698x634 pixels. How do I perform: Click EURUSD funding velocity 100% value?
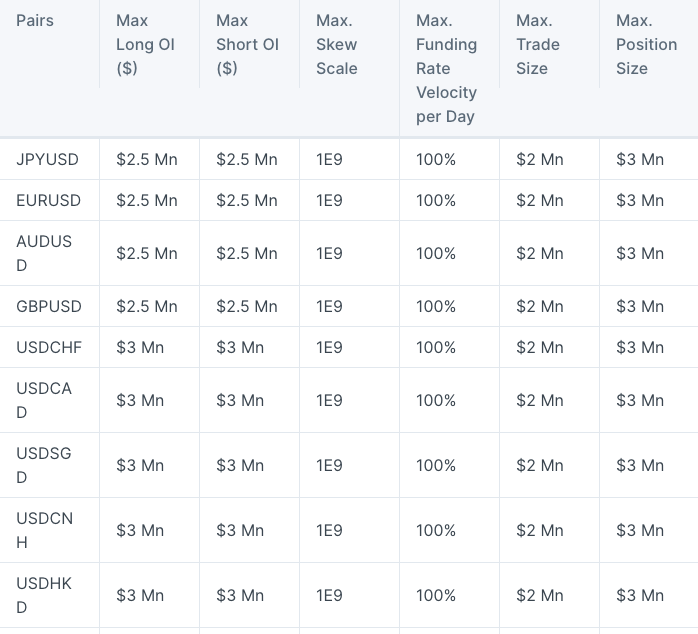(436, 200)
